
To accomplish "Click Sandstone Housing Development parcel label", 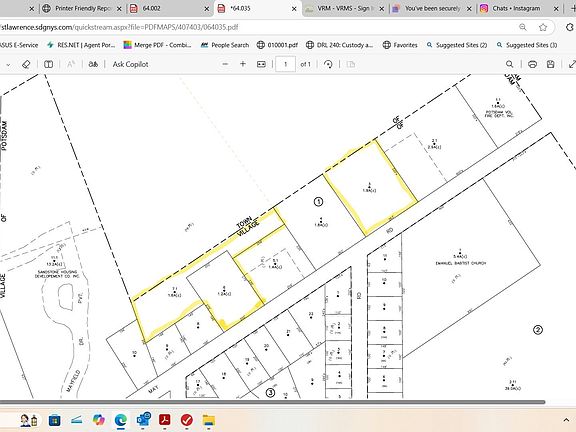I will point(57,274).
